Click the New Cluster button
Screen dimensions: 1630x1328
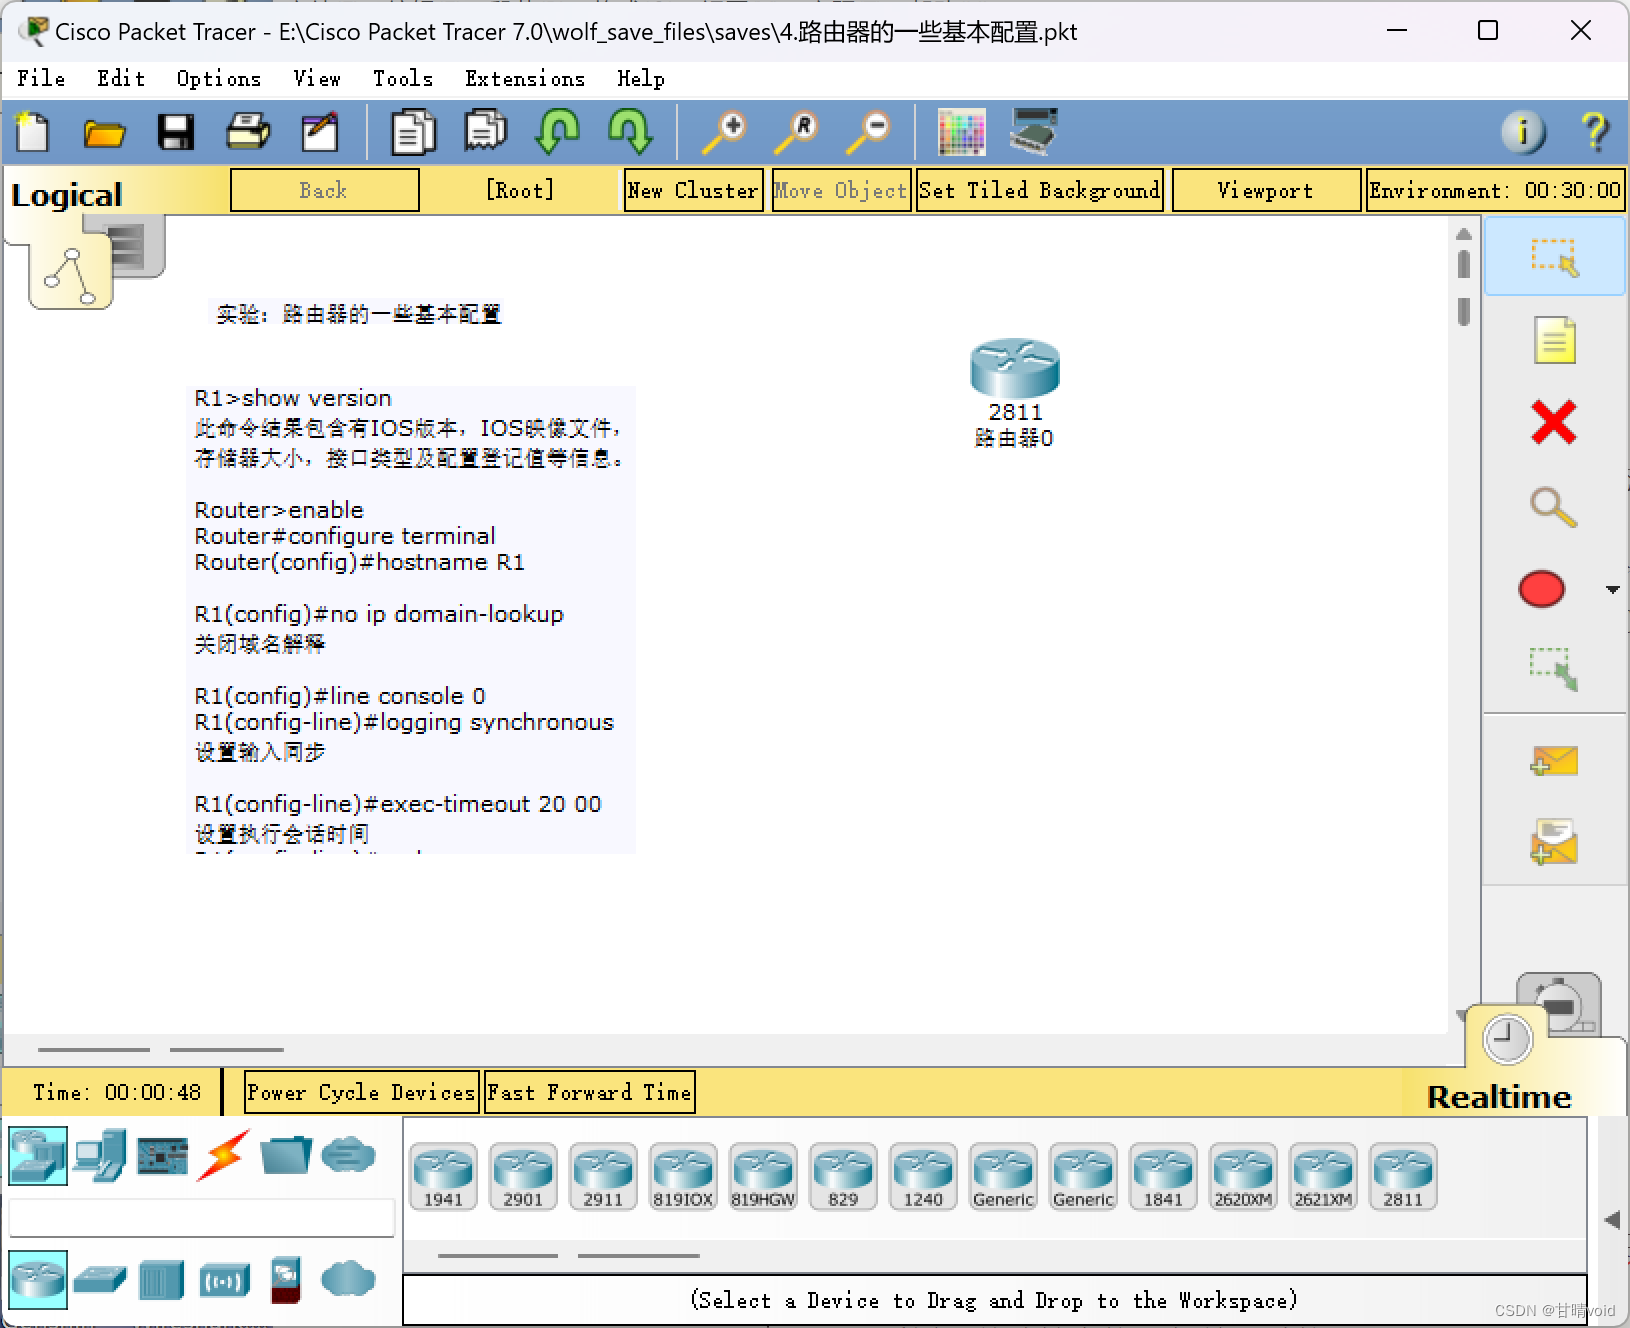point(693,190)
